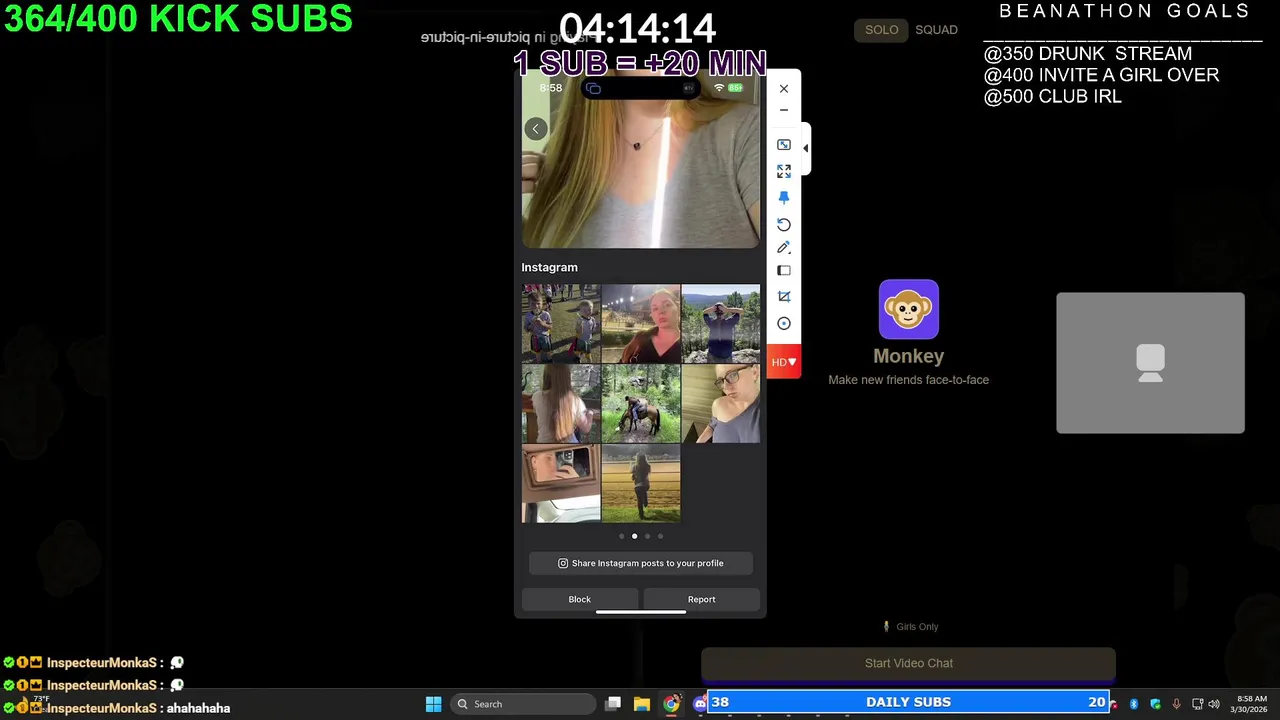This screenshot has width=1280, height=720.
Task: Click the DAILY SUBS progress bar
Action: (x=909, y=702)
